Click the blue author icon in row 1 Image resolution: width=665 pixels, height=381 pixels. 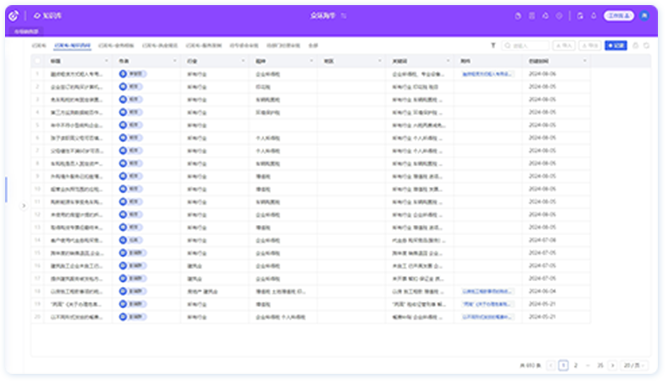coord(123,74)
